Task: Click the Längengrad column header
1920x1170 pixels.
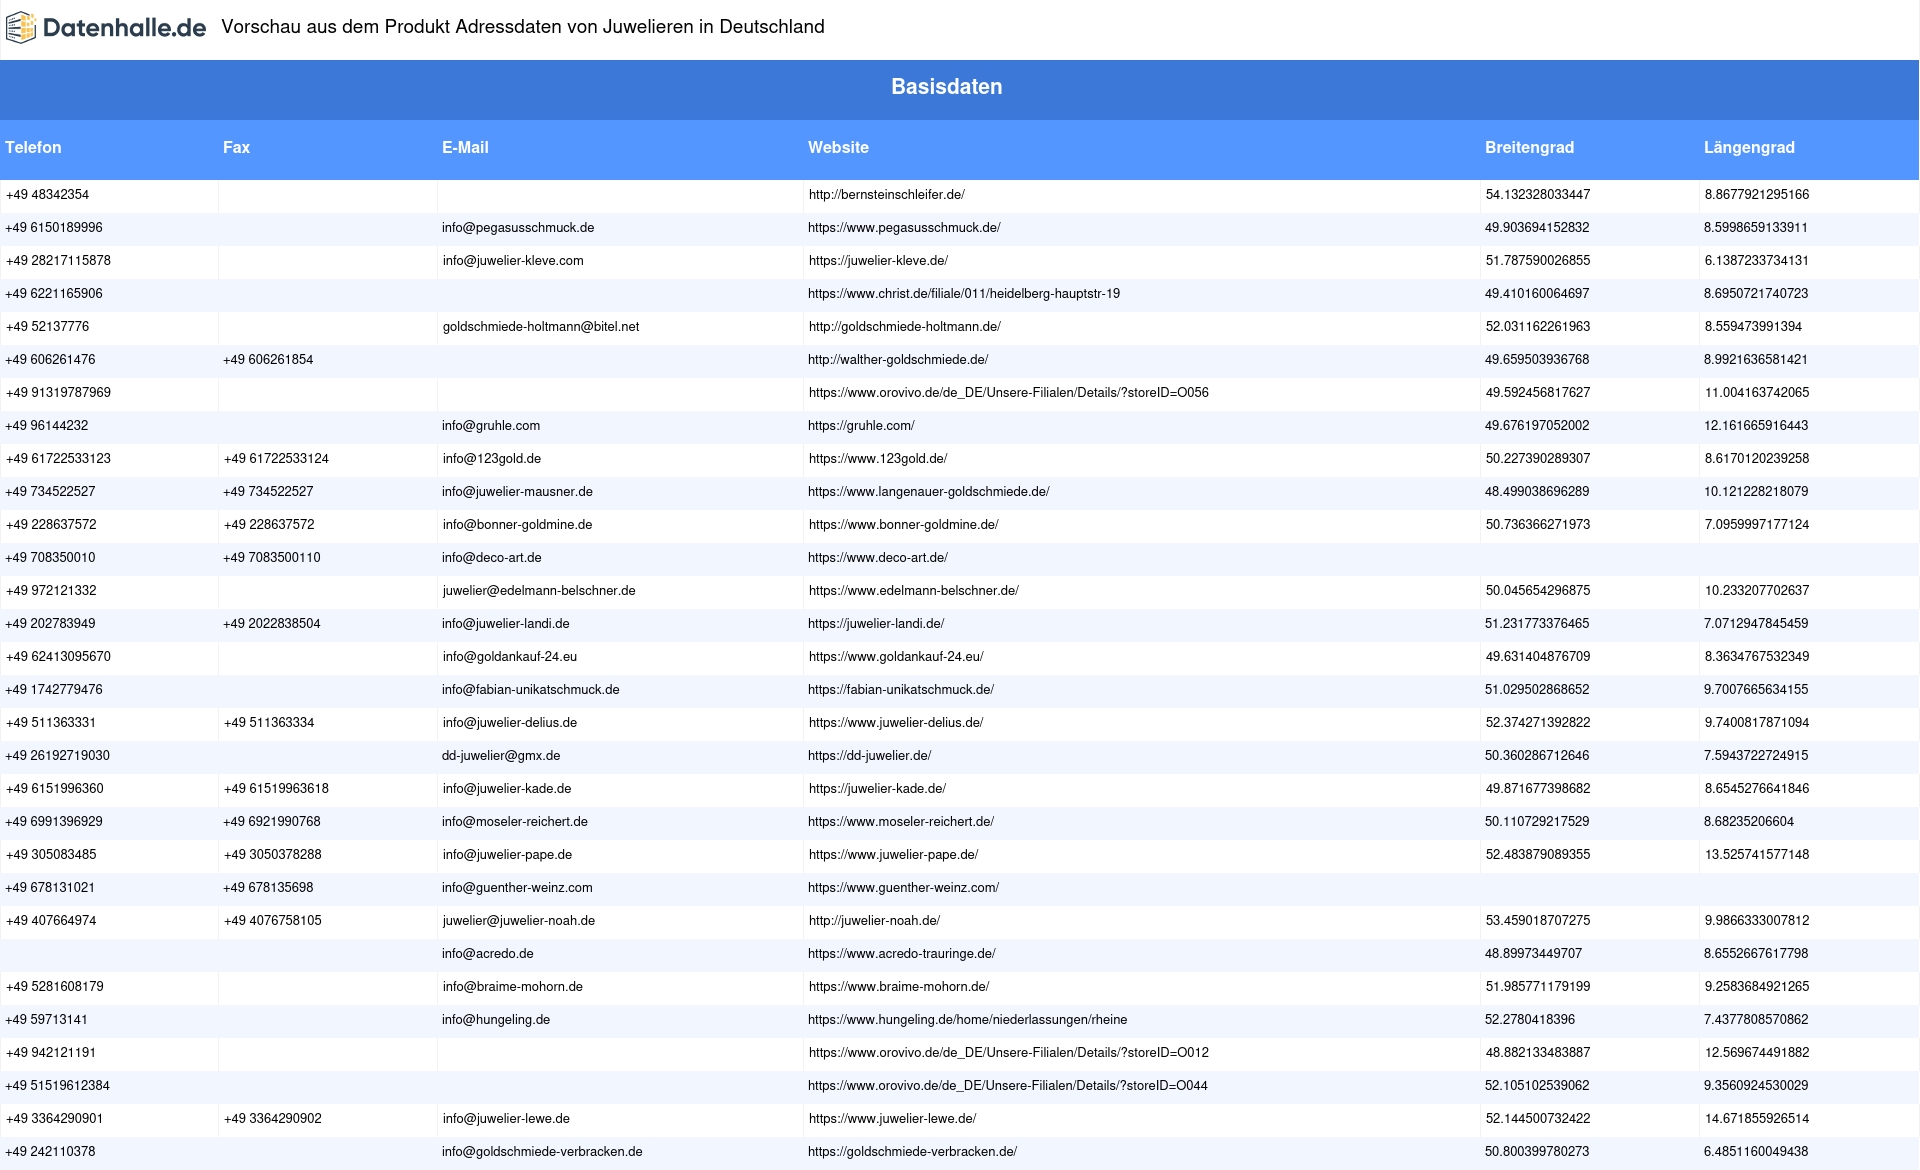Action: click(x=1749, y=147)
